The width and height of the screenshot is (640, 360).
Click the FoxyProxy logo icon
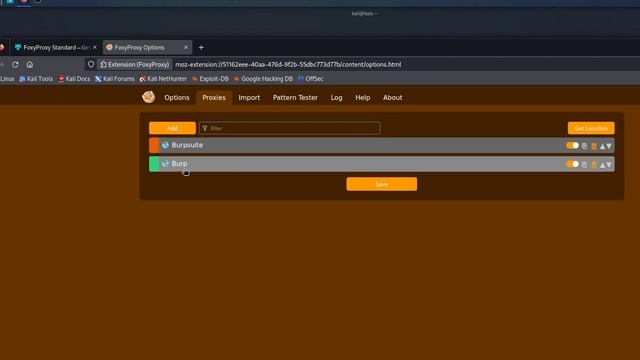(x=149, y=97)
